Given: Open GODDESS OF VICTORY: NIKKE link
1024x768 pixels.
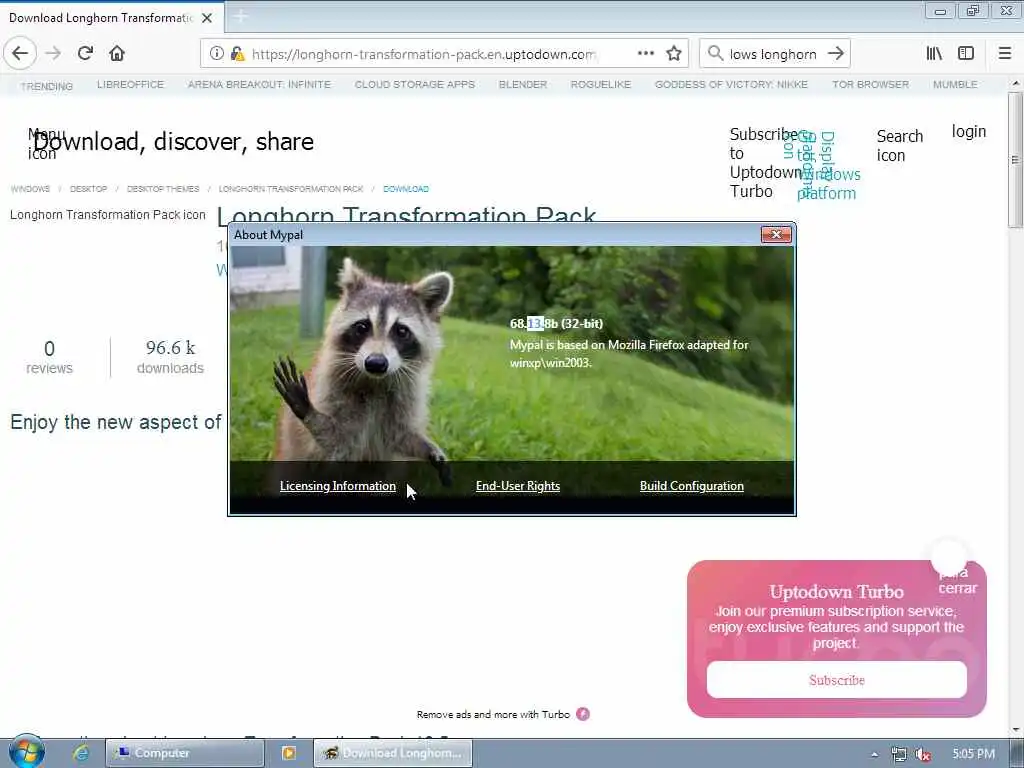Looking at the screenshot, I should coord(731,84).
